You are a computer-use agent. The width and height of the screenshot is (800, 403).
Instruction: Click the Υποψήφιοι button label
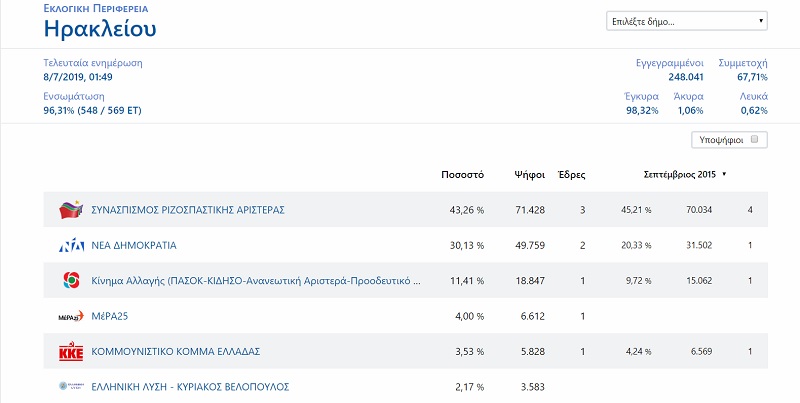722,140
